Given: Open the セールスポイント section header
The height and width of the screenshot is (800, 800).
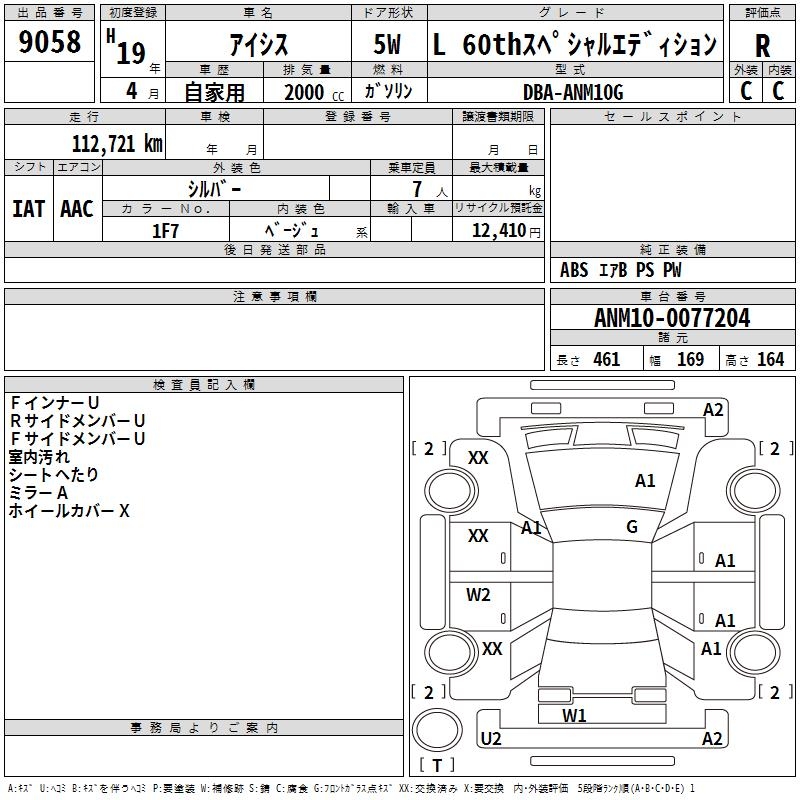Looking at the screenshot, I should pos(672,116).
